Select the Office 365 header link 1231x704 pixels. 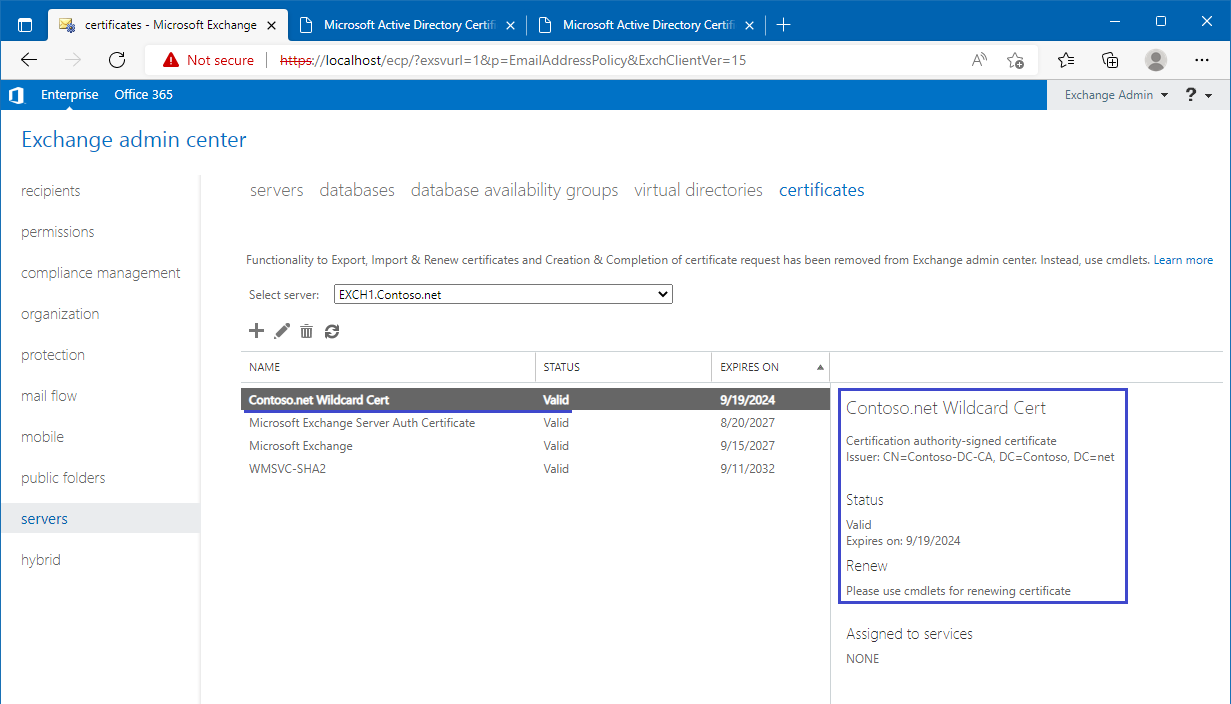click(x=143, y=95)
